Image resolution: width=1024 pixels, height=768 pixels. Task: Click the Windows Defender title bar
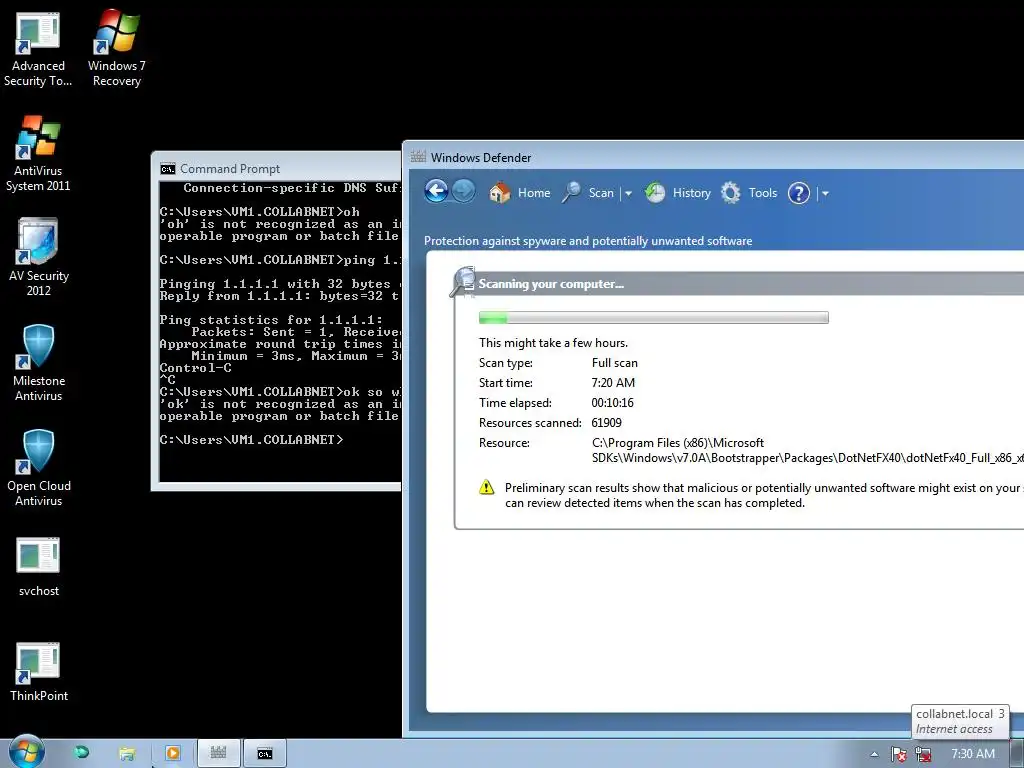713,157
